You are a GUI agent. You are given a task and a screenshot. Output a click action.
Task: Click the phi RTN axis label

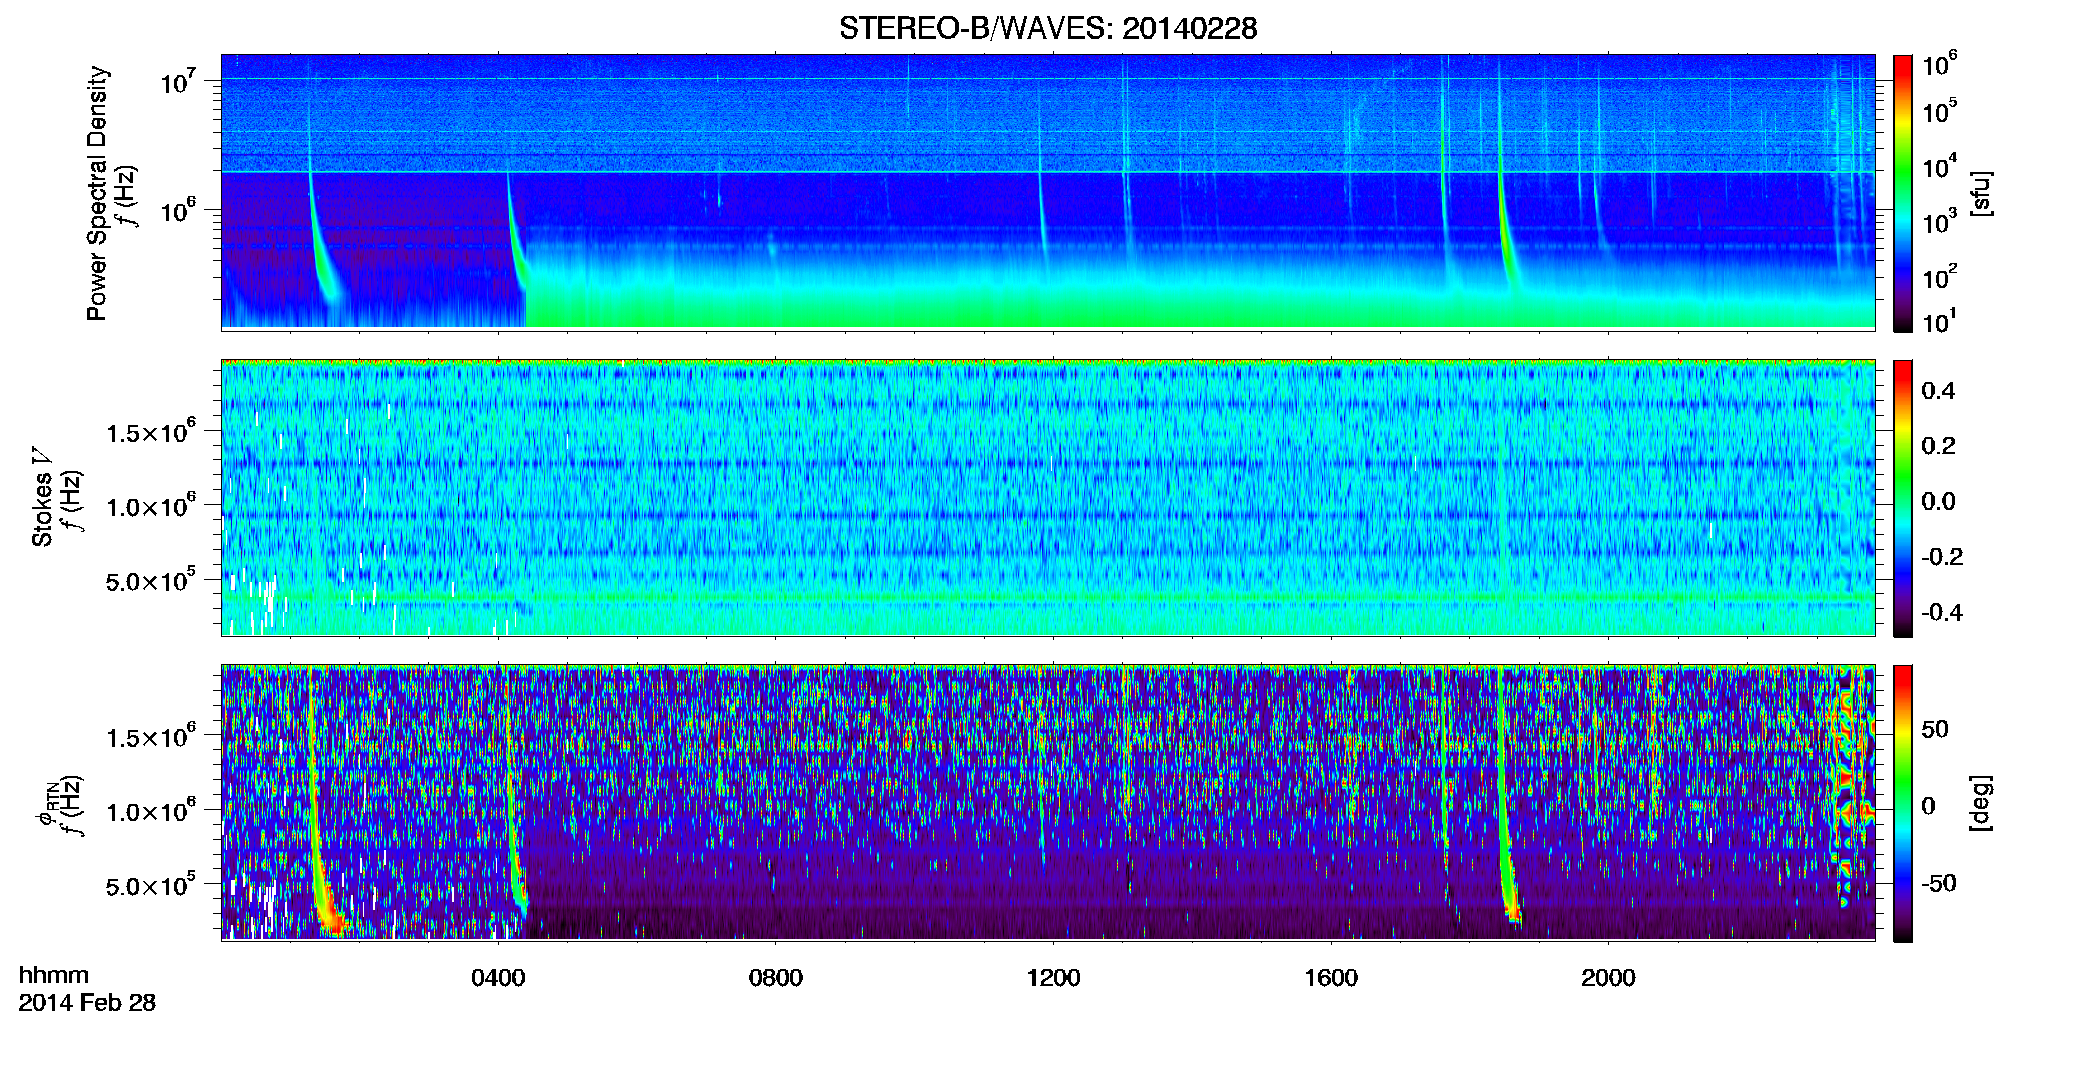point(46,805)
